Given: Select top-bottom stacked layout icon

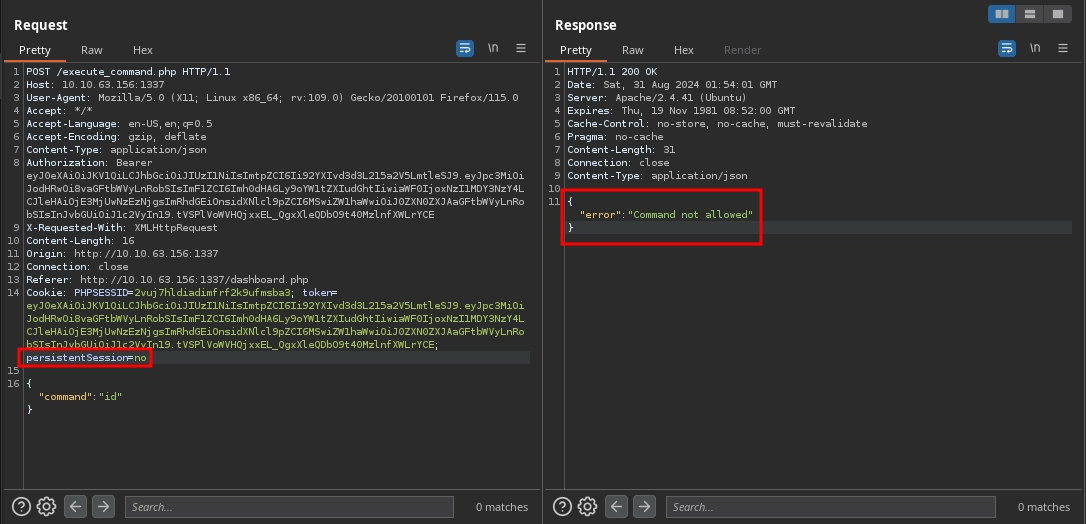Looking at the screenshot, I should pyautogui.click(x=1029, y=14).
